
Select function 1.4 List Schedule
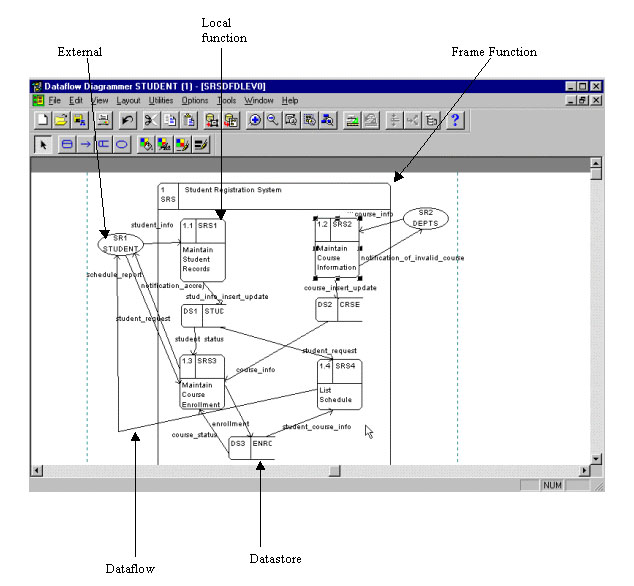tap(340, 385)
